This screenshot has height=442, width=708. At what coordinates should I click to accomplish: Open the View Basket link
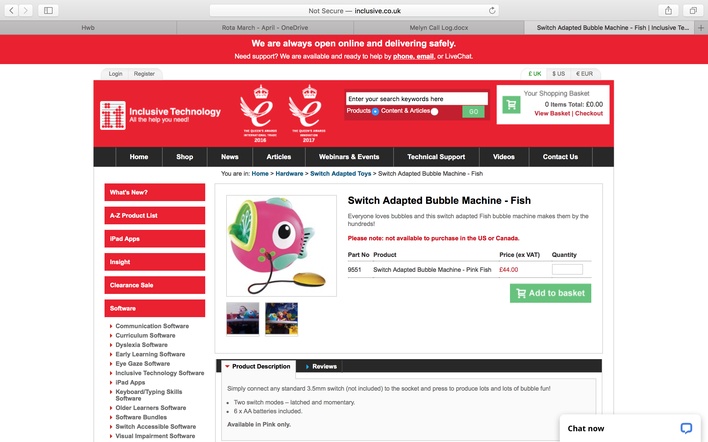click(552, 113)
